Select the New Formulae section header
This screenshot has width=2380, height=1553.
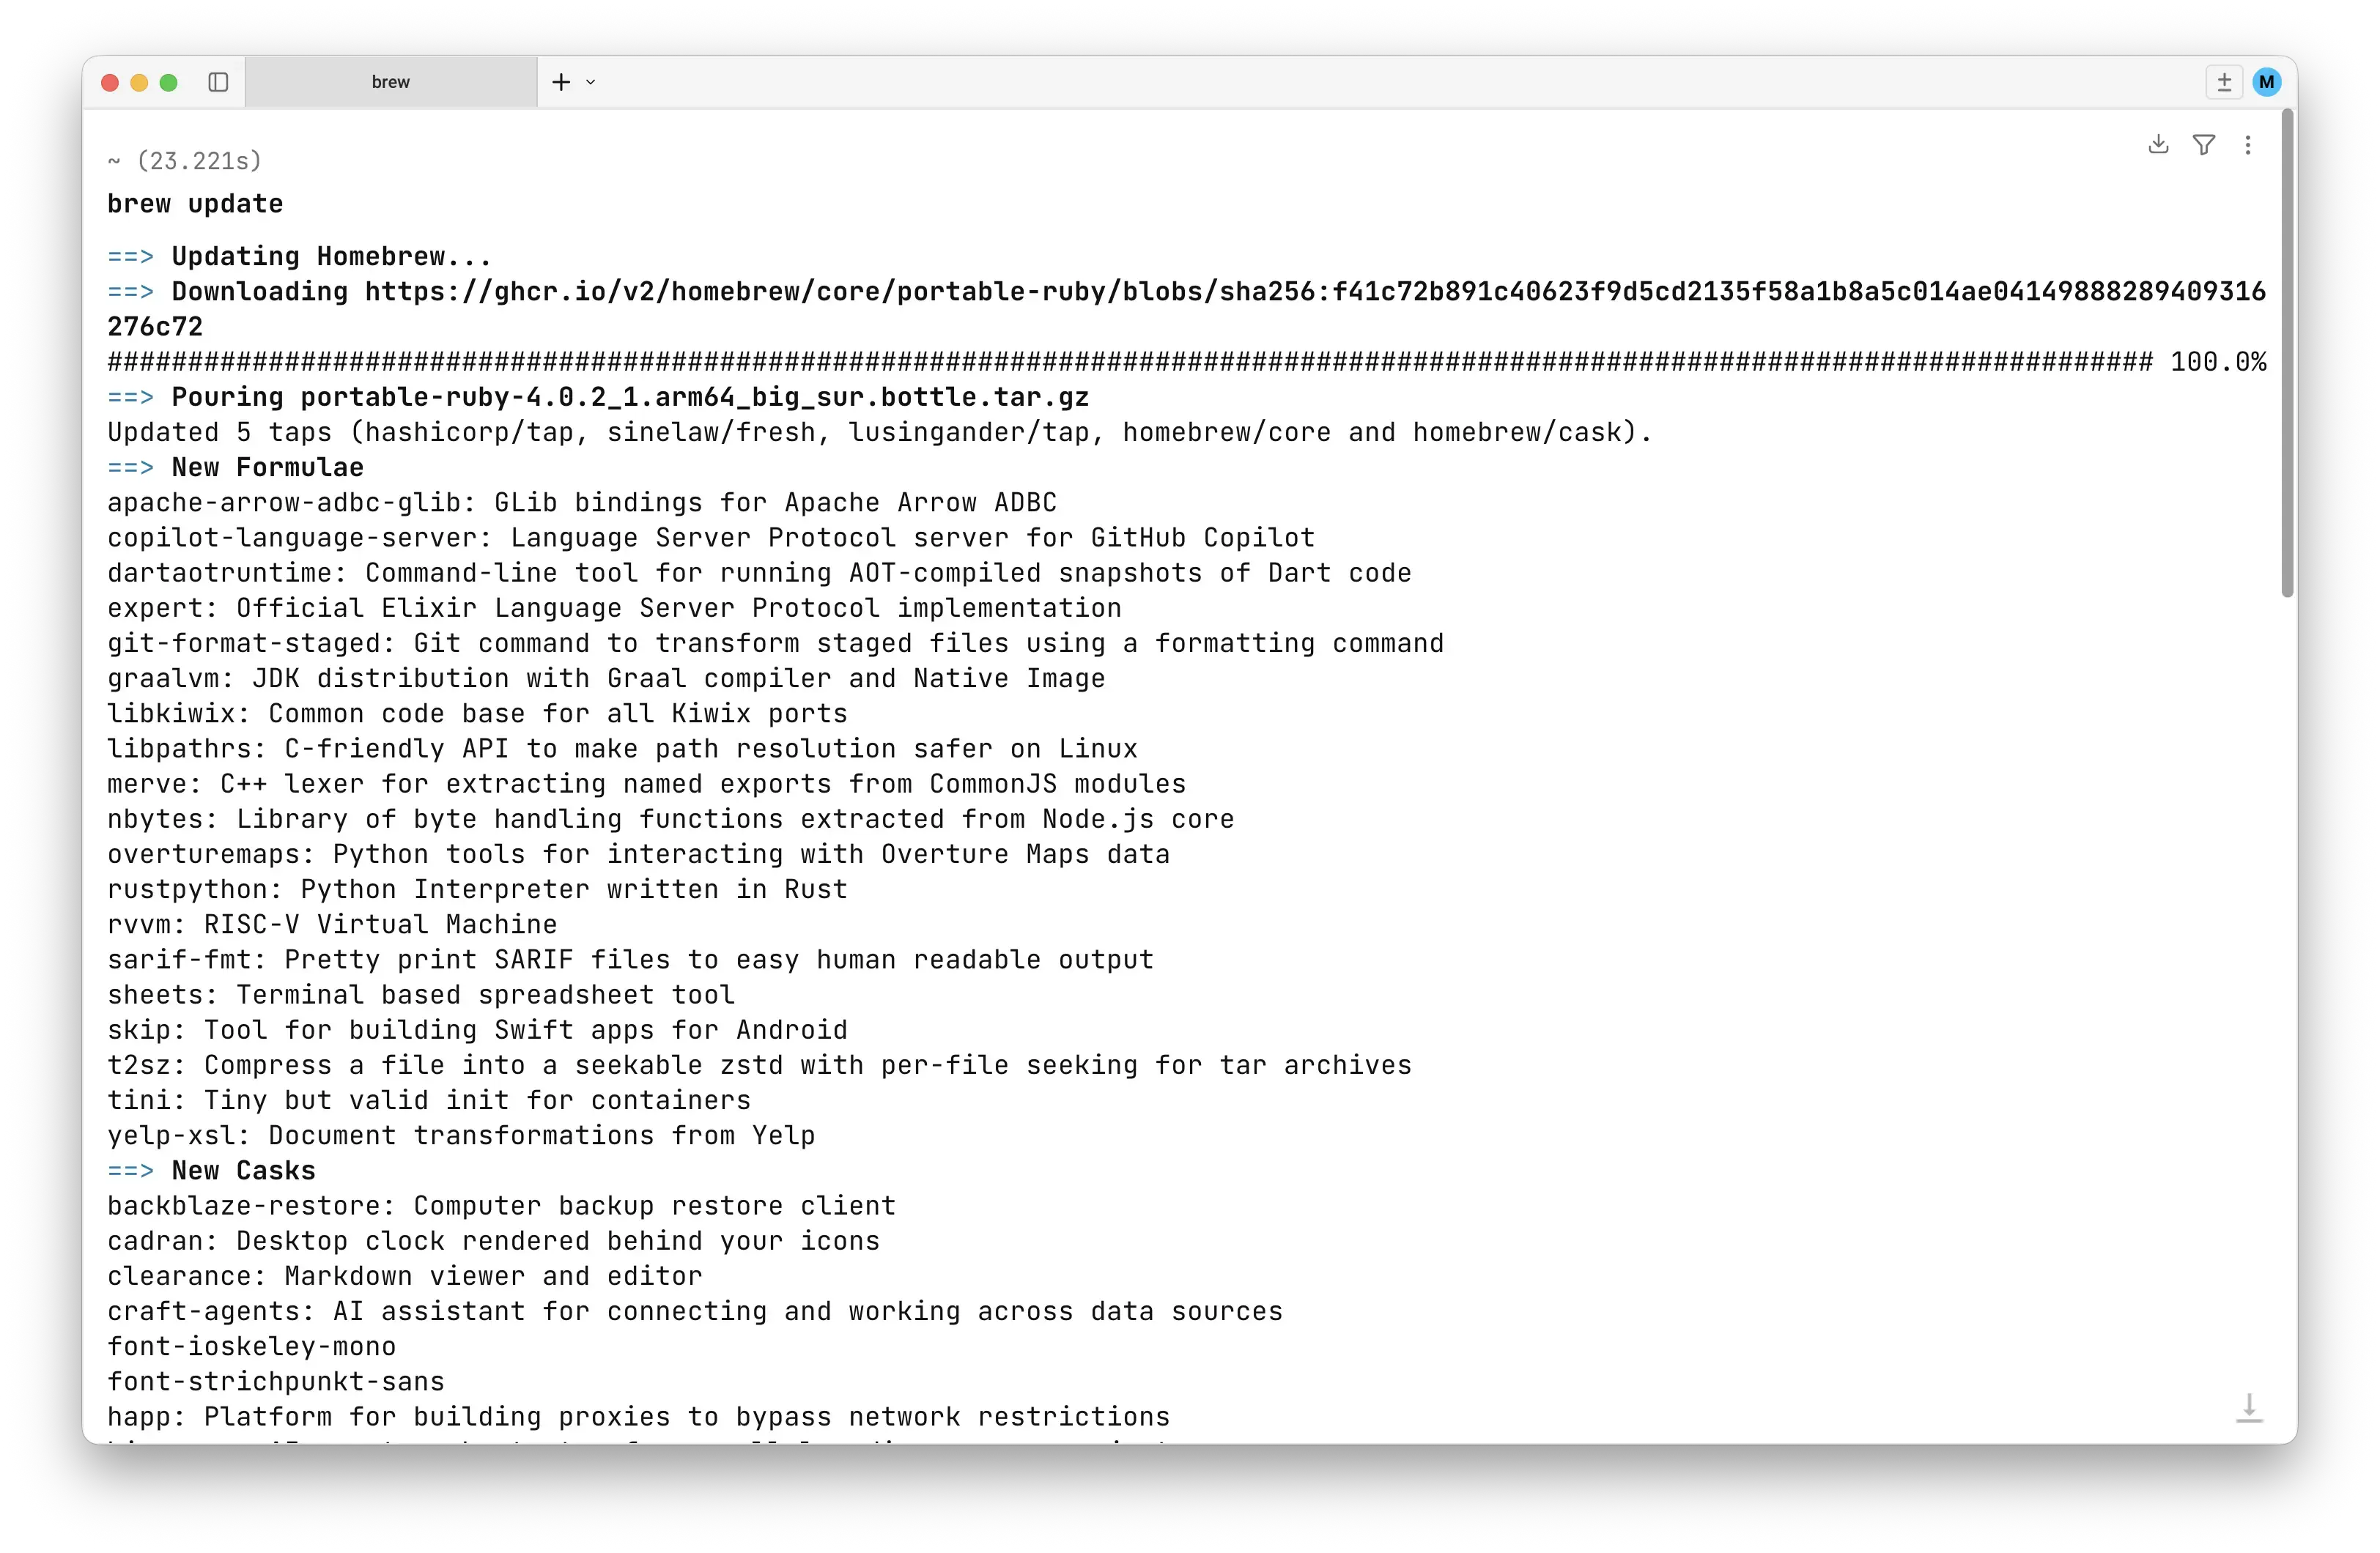(x=267, y=467)
